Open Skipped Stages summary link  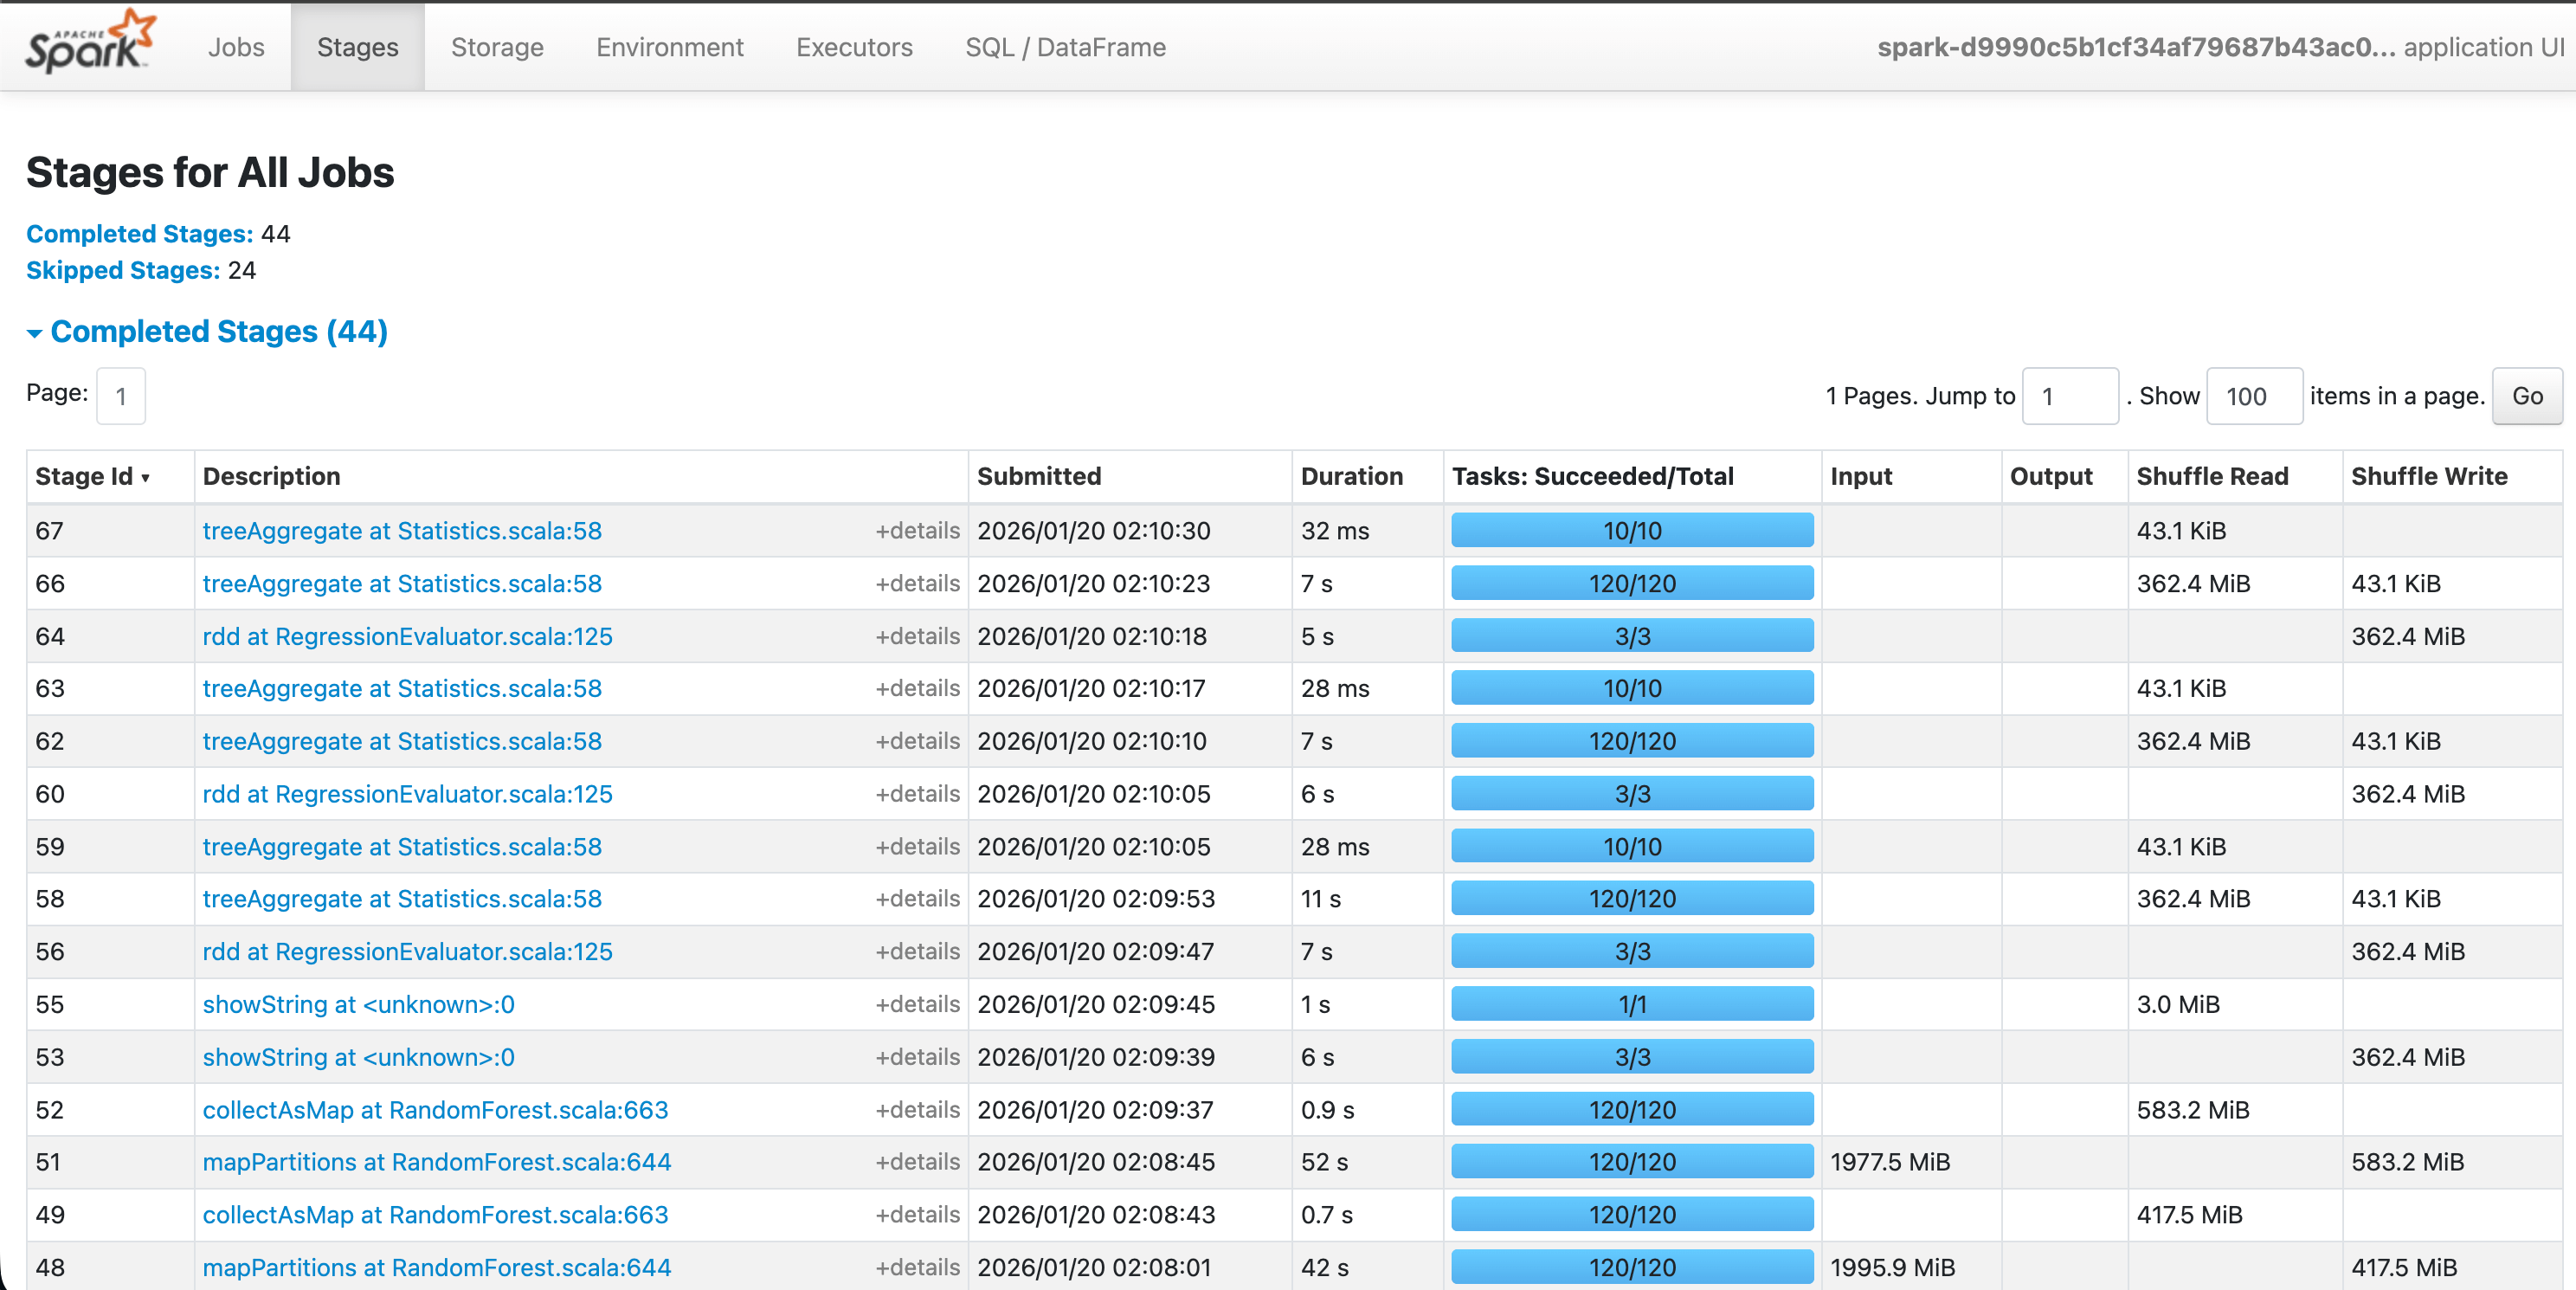122,271
